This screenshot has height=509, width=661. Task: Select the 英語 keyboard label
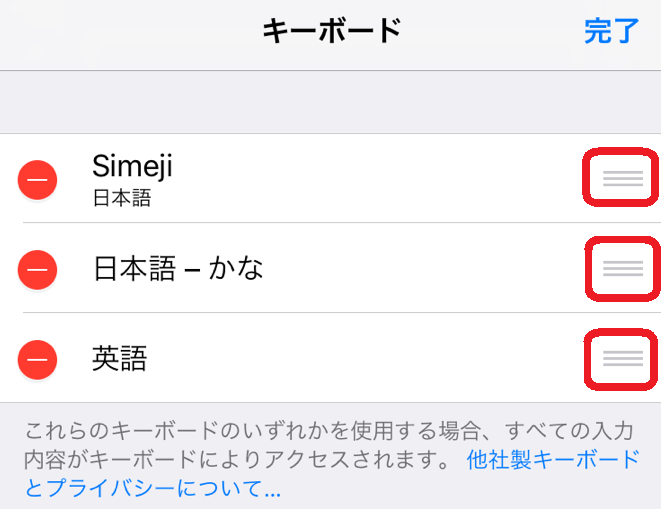pos(120,358)
